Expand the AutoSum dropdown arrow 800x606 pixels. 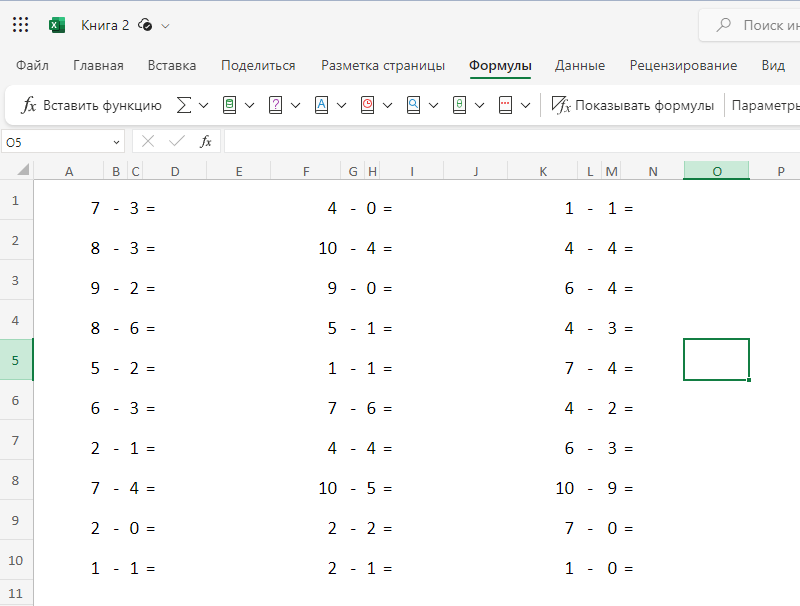[x=203, y=104]
